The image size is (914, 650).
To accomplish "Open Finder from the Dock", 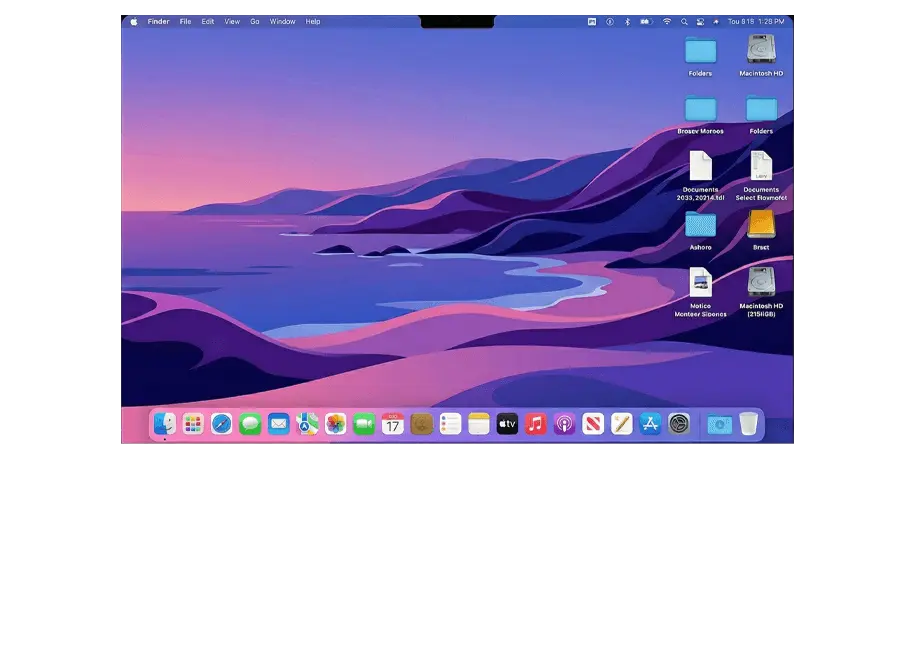I will click(165, 424).
